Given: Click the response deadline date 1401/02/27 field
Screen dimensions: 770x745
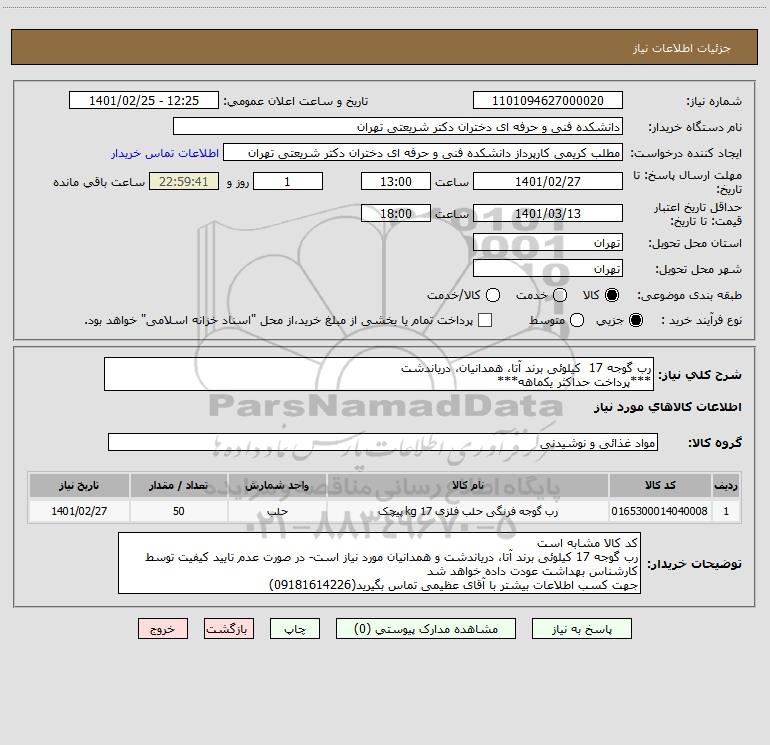Looking at the screenshot, I should click(548, 181).
